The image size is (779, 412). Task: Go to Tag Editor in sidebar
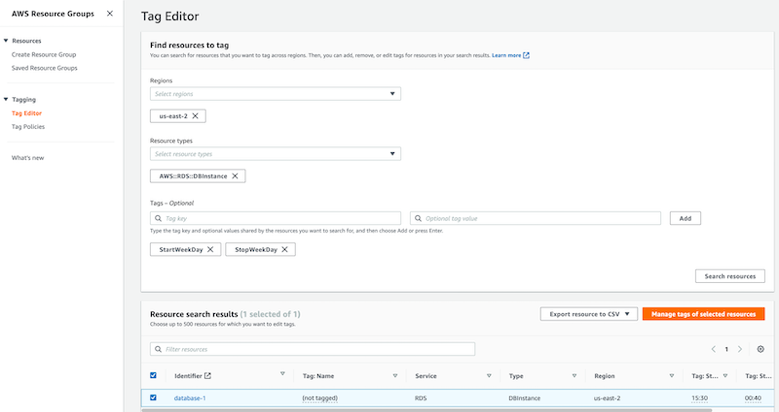(27, 113)
